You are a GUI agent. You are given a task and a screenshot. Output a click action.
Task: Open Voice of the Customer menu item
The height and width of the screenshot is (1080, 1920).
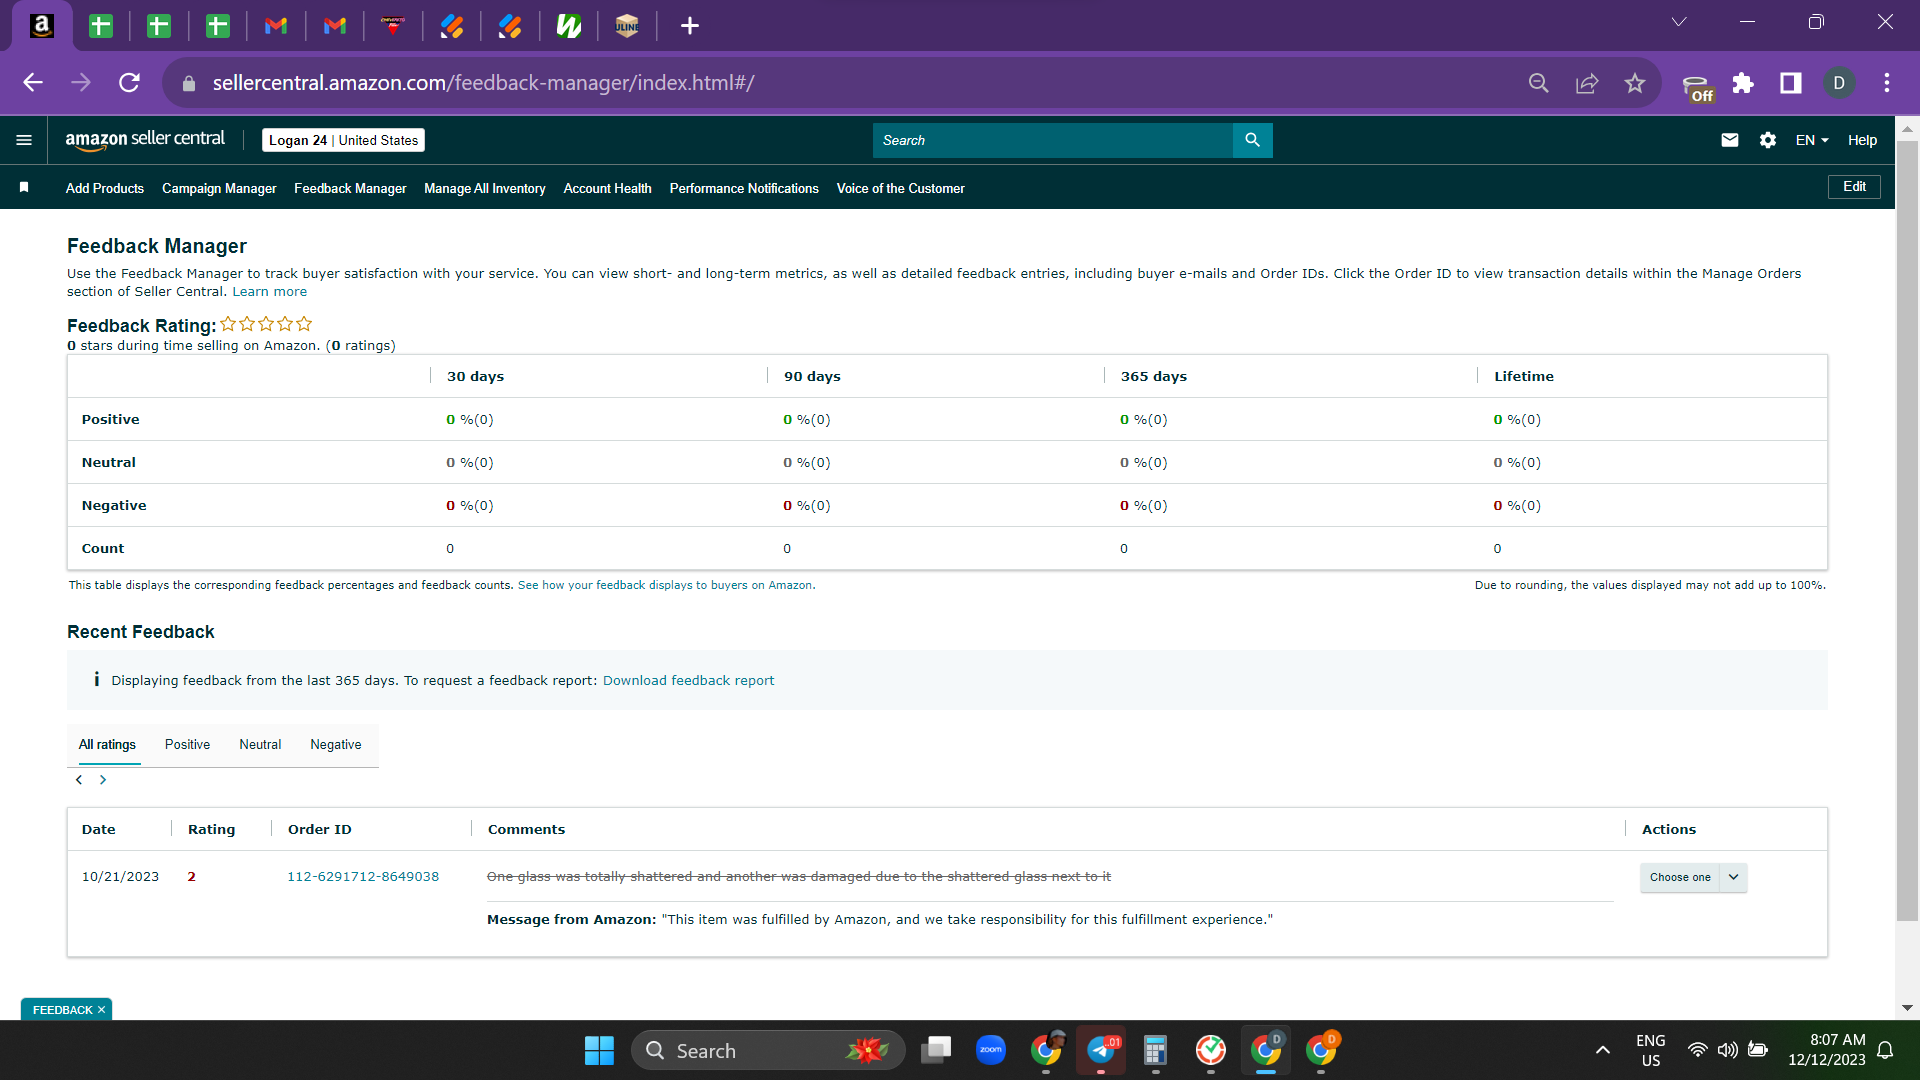click(900, 188)
